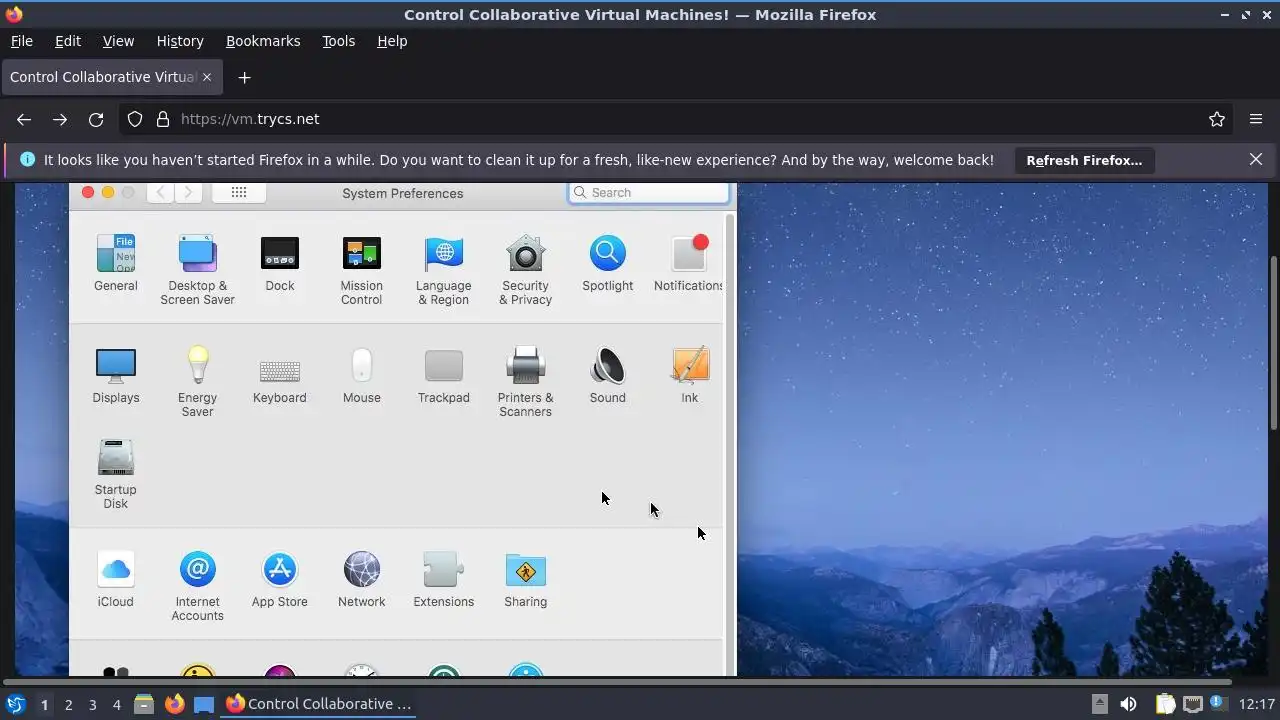Viewport: 1280px width, 720px height.
Task: Go back one page in Firefox
Action: (24, 119)
